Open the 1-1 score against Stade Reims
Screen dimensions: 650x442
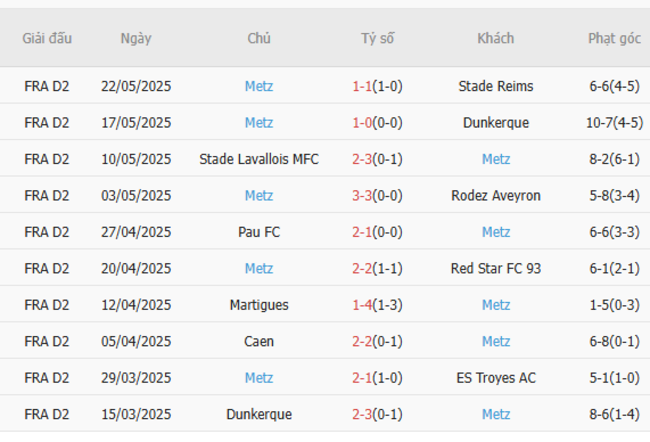[362, 86]
